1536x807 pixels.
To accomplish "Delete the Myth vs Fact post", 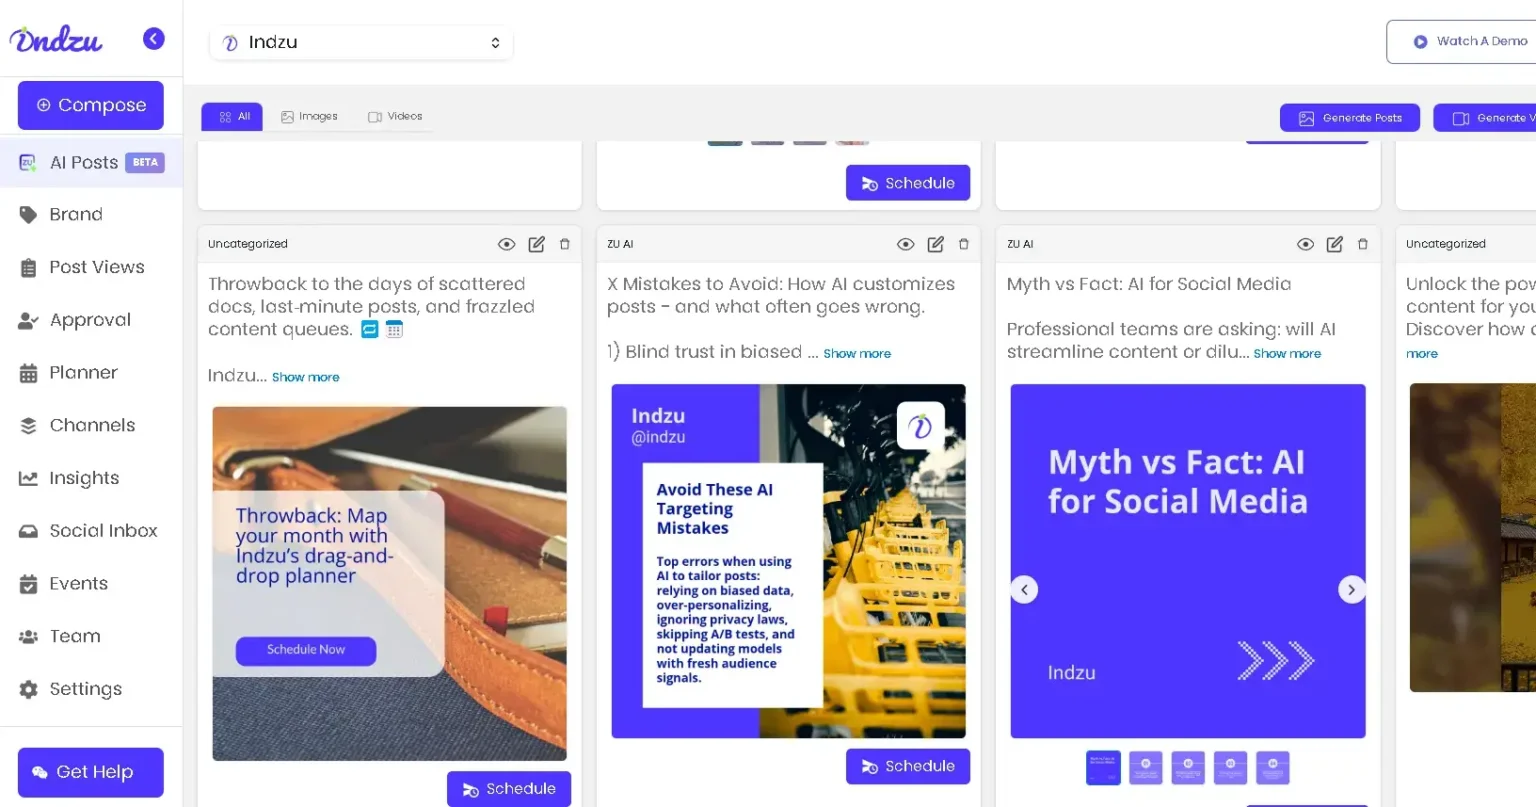I will [x=1362, y=244].
